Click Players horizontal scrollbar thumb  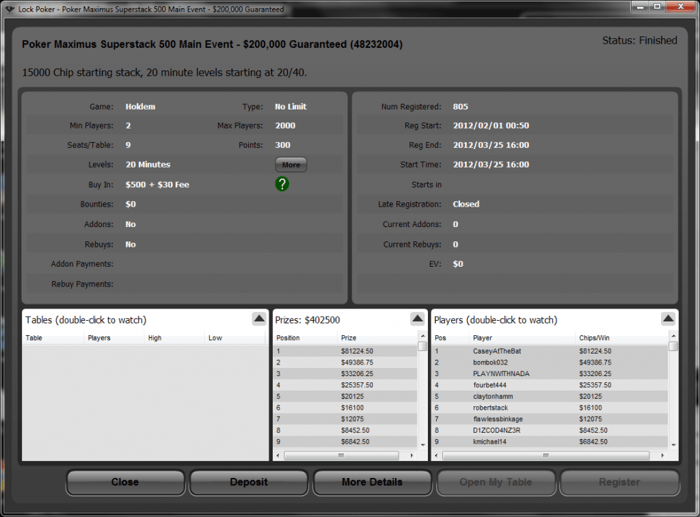546,455
